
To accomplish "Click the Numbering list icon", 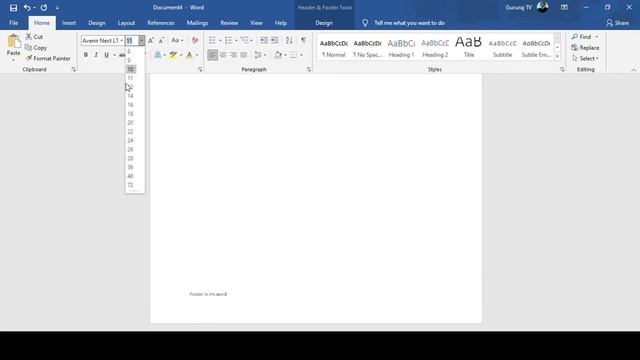I will pyautogui.click(x=229, y=40).
